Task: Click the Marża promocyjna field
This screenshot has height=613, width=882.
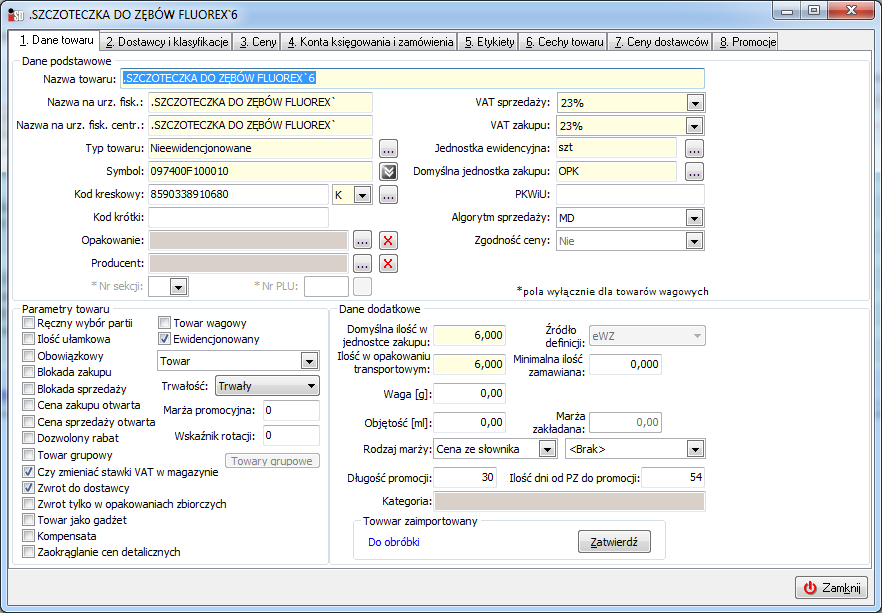Action: (x=291, y=411)
